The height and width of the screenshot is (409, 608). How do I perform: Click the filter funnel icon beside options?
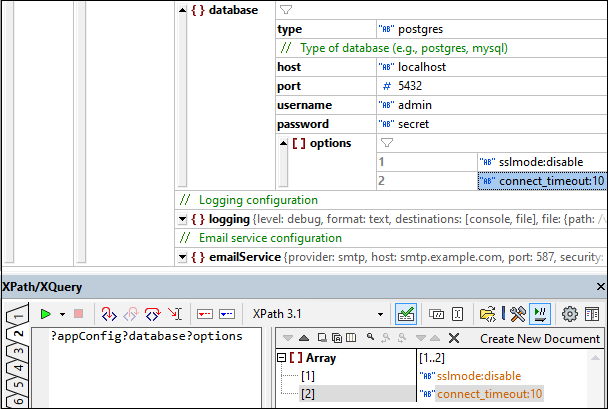pos(387,143)
